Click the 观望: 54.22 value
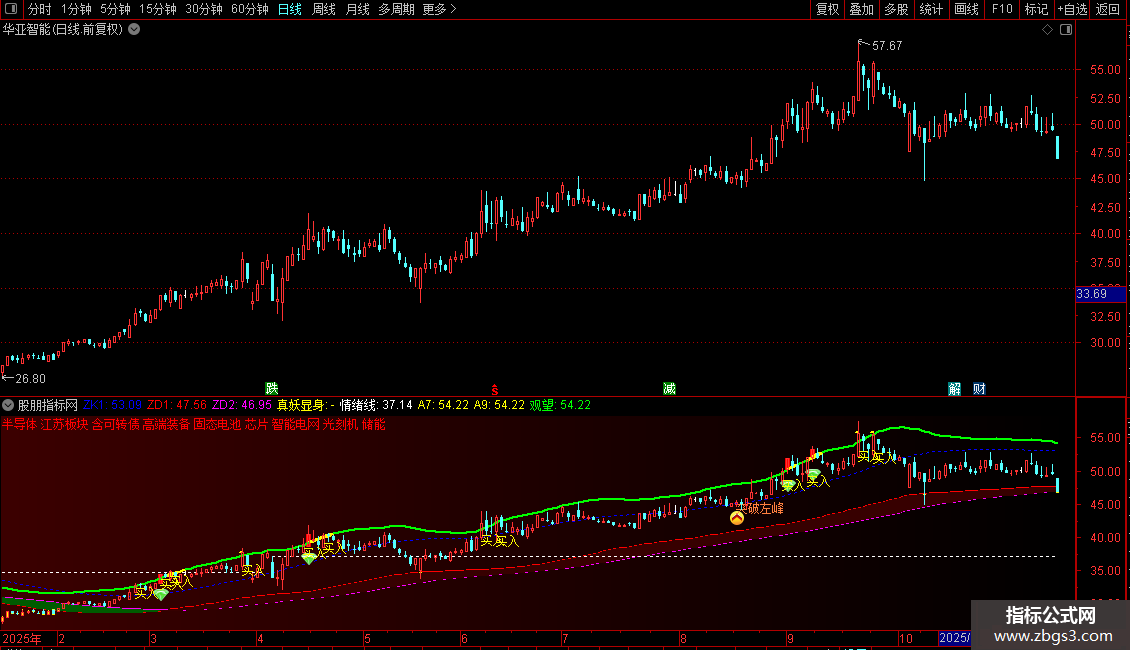The width and height of the screenshot is (1130, 650). pos(560,405)
